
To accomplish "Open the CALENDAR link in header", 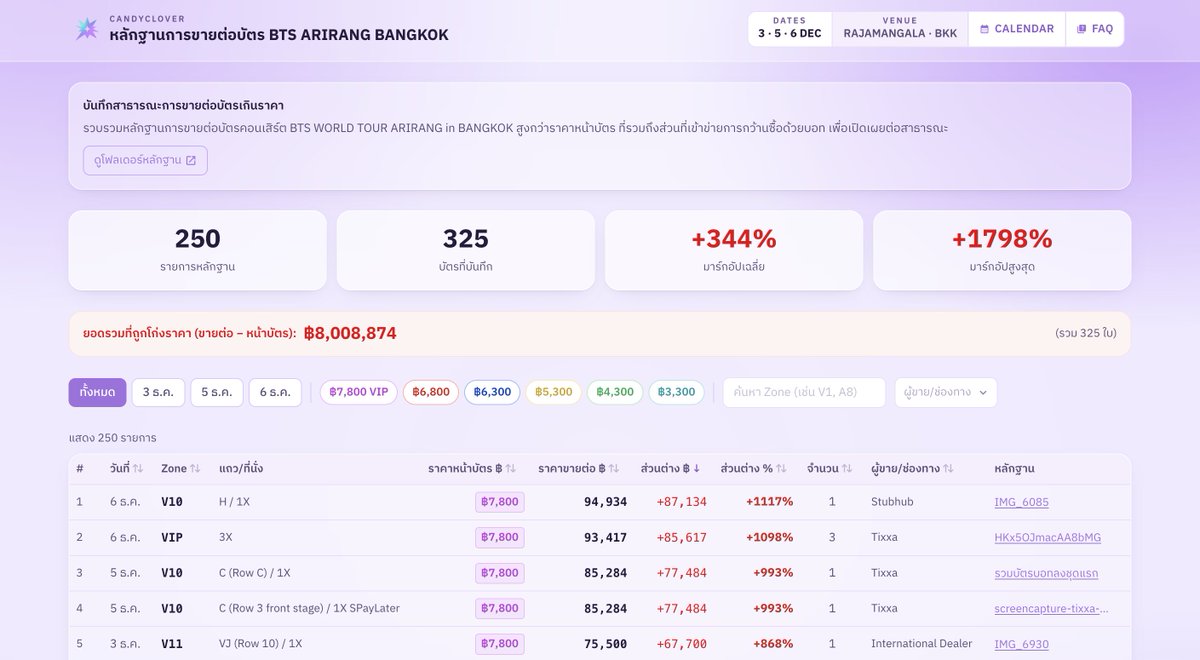I will tap(1016, 29).
